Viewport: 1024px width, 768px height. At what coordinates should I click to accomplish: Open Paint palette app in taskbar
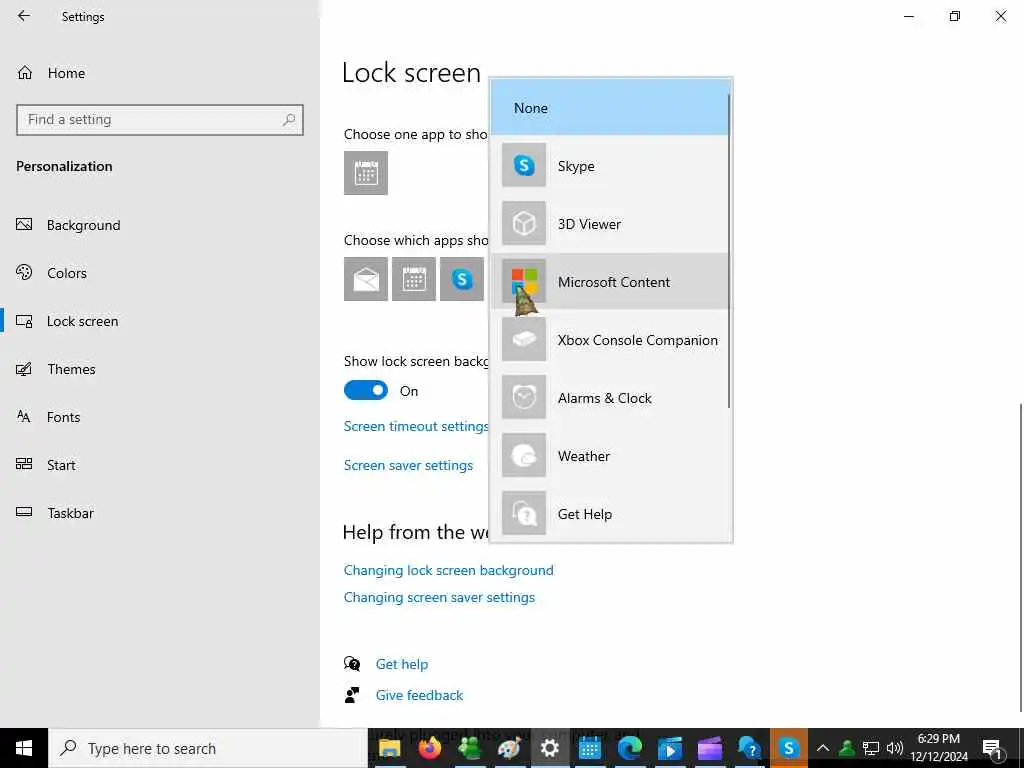pyautogui.click(x=509, y=748)
